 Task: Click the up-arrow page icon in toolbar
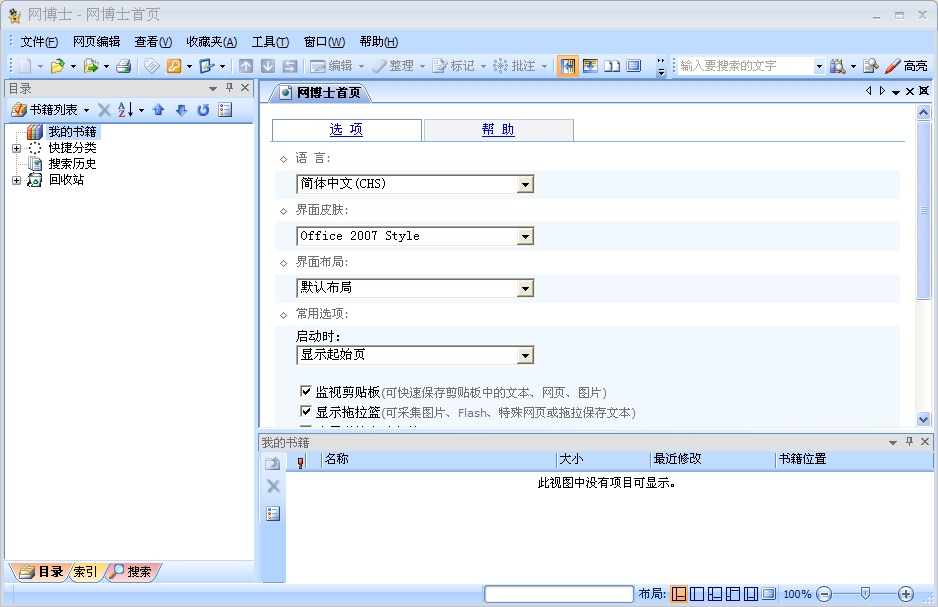(x=246, y=66)
